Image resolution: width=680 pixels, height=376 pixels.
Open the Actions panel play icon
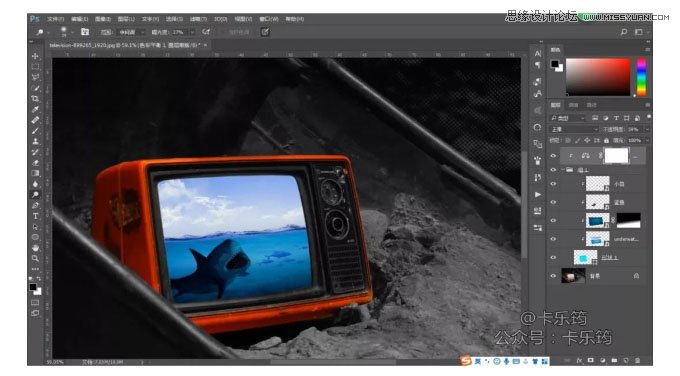point(538,194)
